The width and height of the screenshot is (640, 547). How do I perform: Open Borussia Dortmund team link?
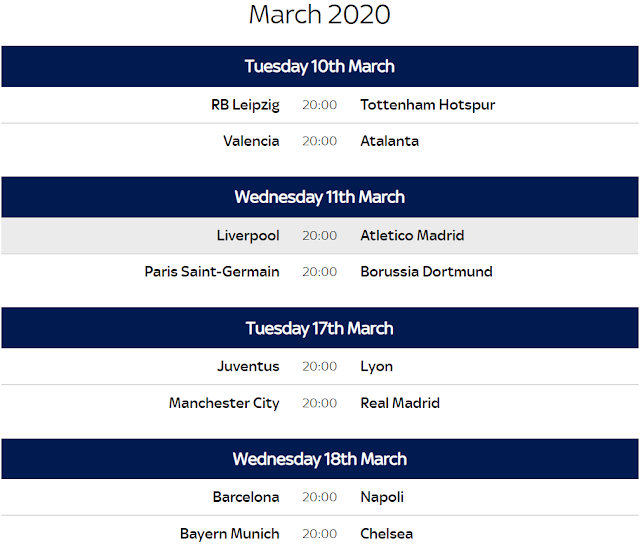[426, 271]
